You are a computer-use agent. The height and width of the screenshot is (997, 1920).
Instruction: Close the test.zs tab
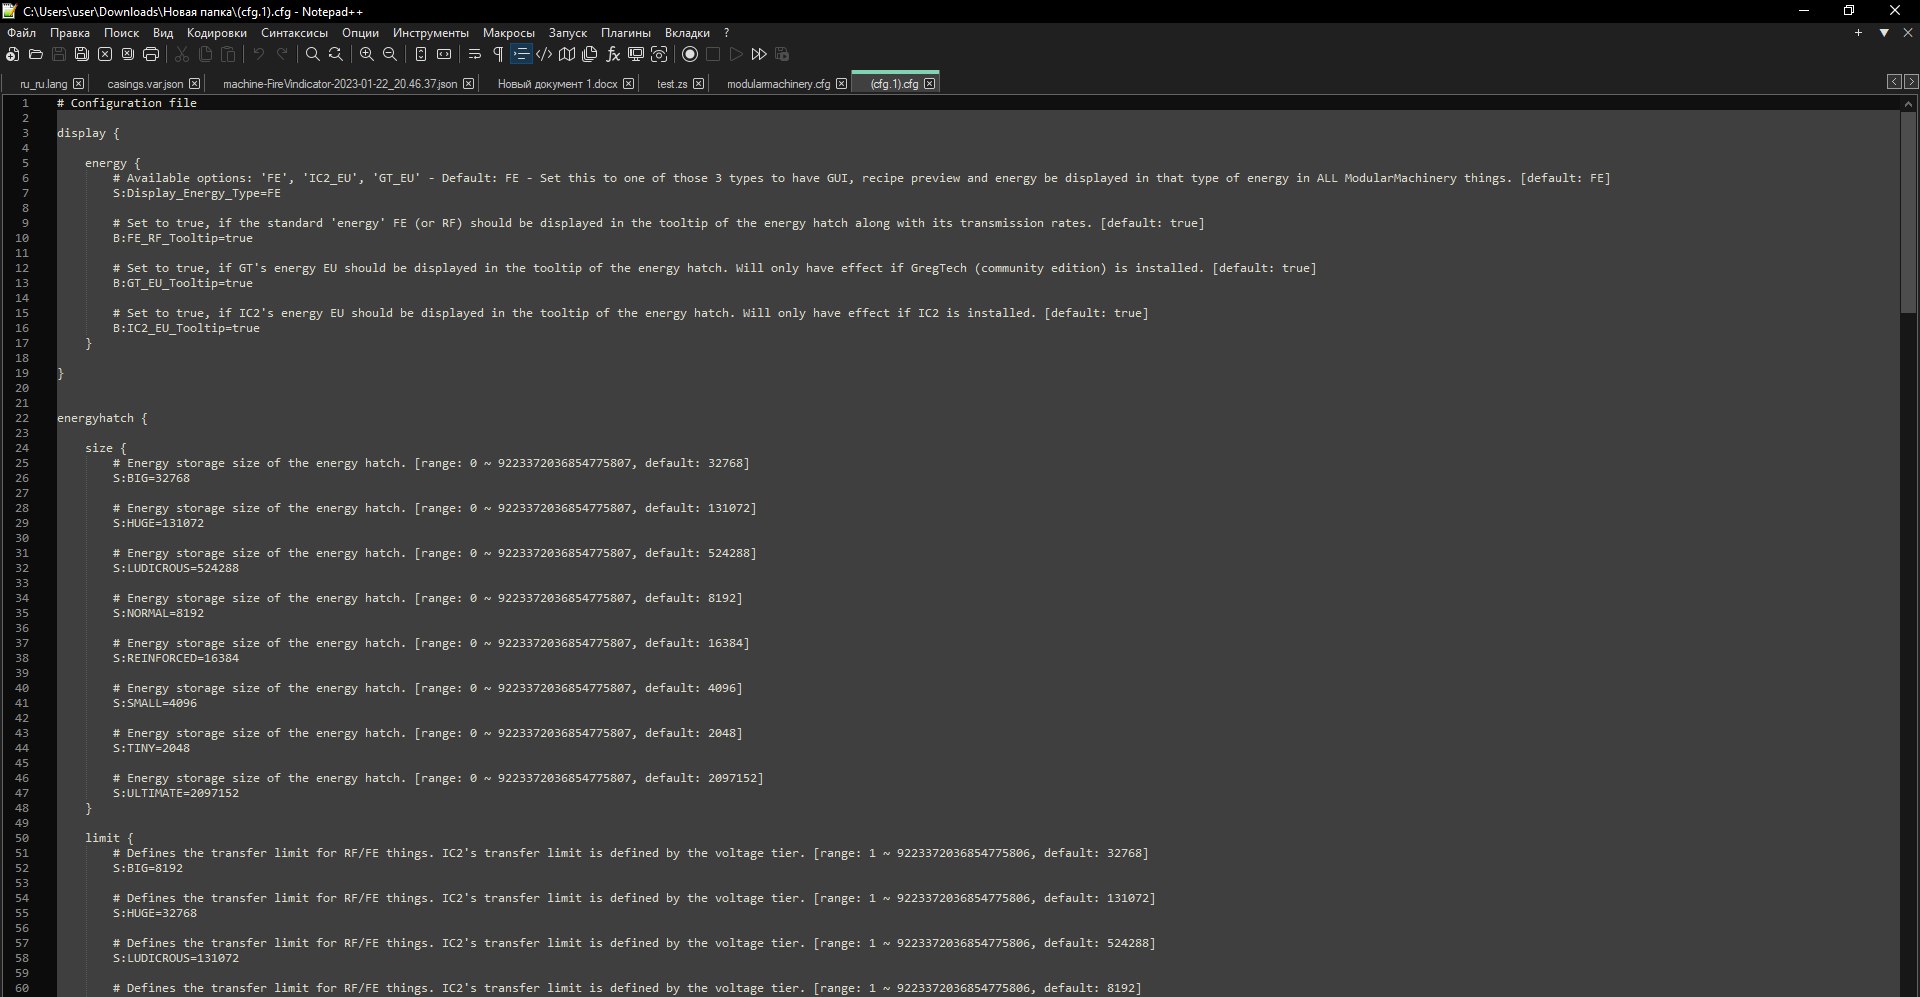click(x=698, y=84)
